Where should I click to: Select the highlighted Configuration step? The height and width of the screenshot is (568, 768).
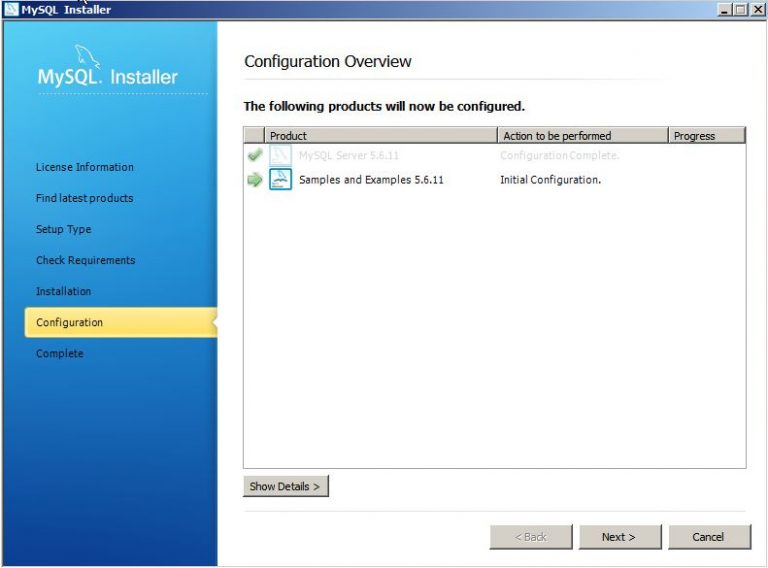click(121, 322)
